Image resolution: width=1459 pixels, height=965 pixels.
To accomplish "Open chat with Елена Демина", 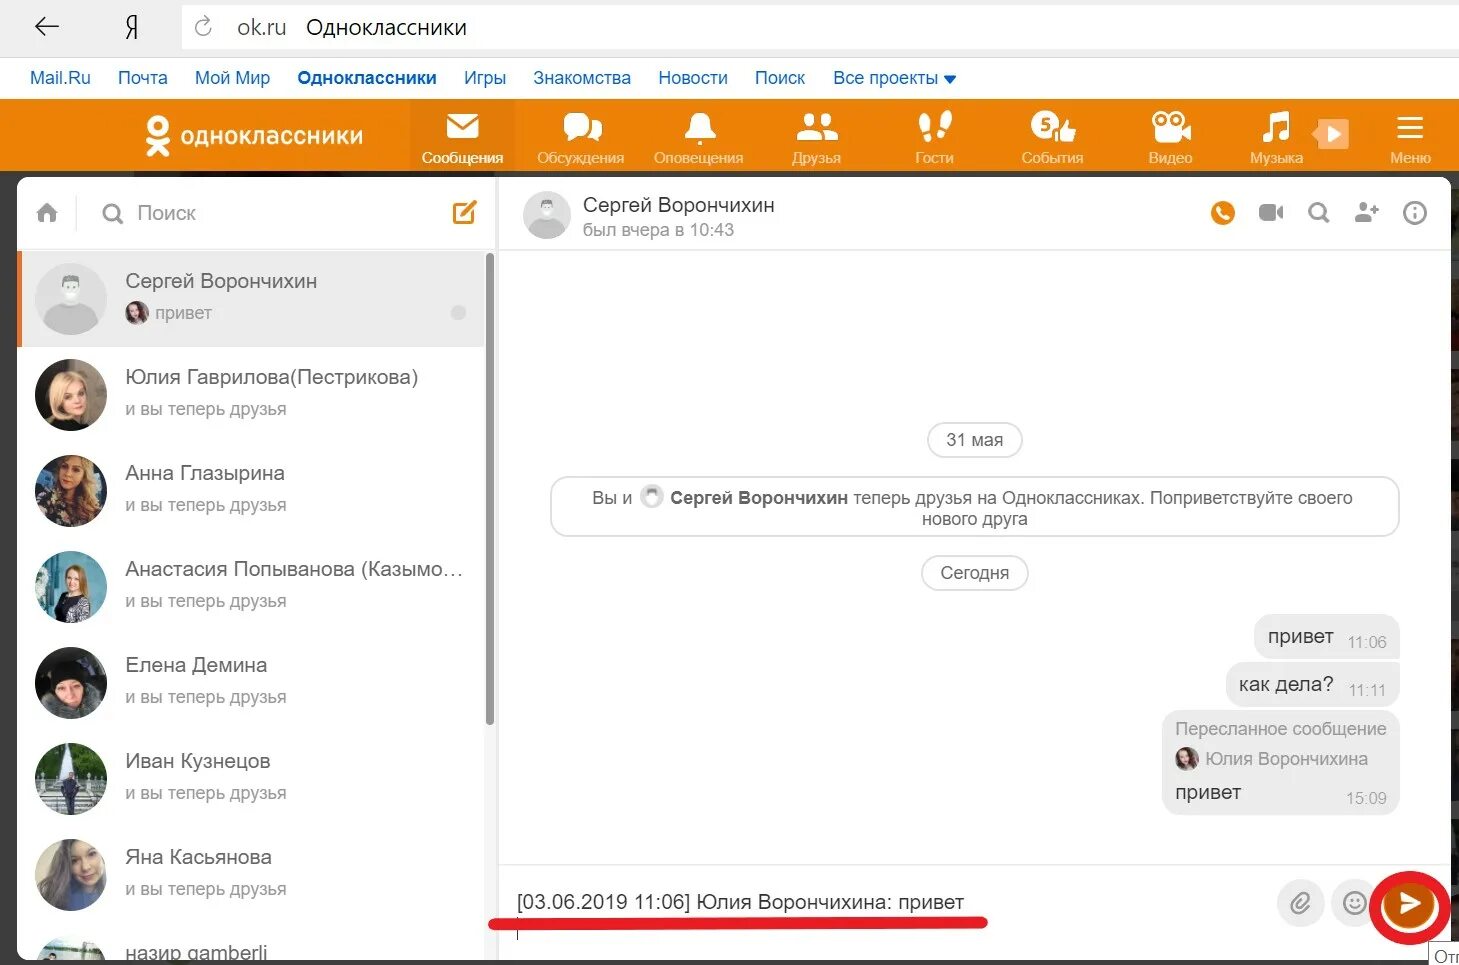I will (251, 682).
